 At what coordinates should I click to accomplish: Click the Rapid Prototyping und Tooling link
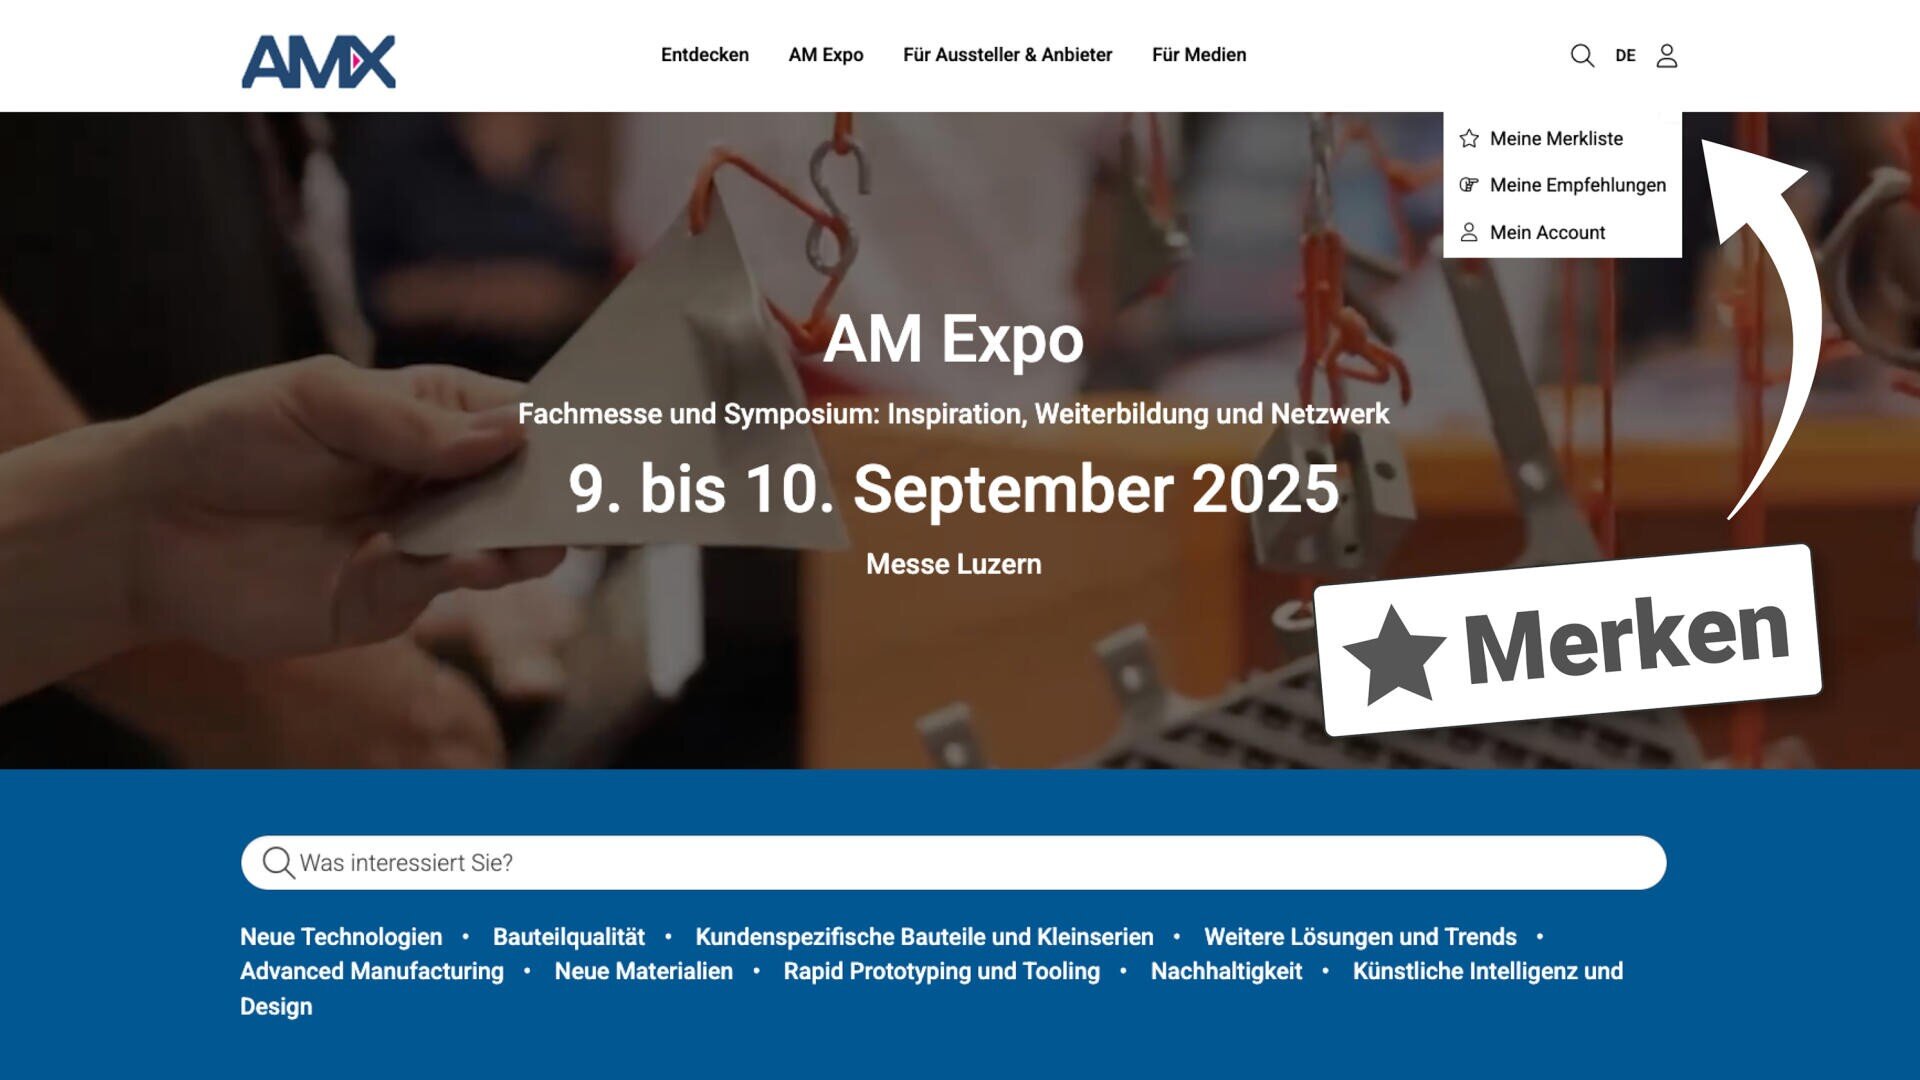pos(941,971)
